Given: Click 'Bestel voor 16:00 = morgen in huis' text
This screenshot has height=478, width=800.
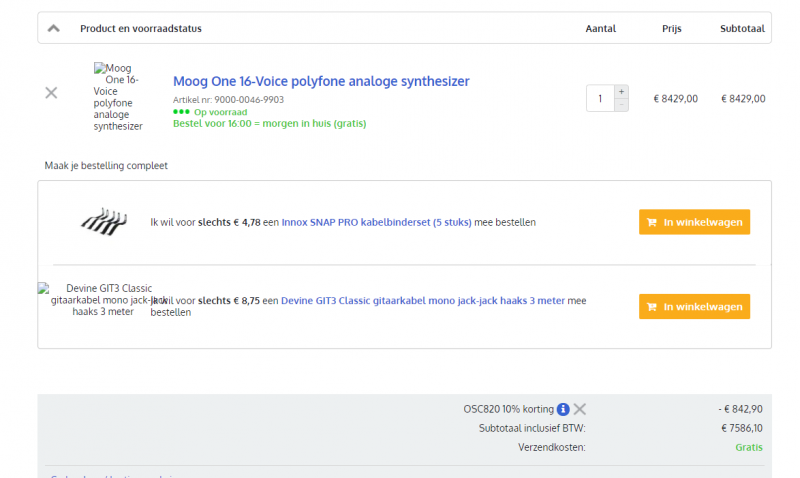Looking at the screenshot, I should point(269,123).
